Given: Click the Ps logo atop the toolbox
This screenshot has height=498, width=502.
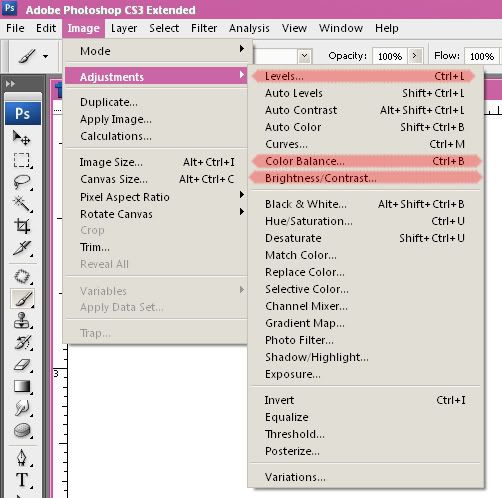Looking at the screenshot, I should pyautogui.click(x=23, y=113).
